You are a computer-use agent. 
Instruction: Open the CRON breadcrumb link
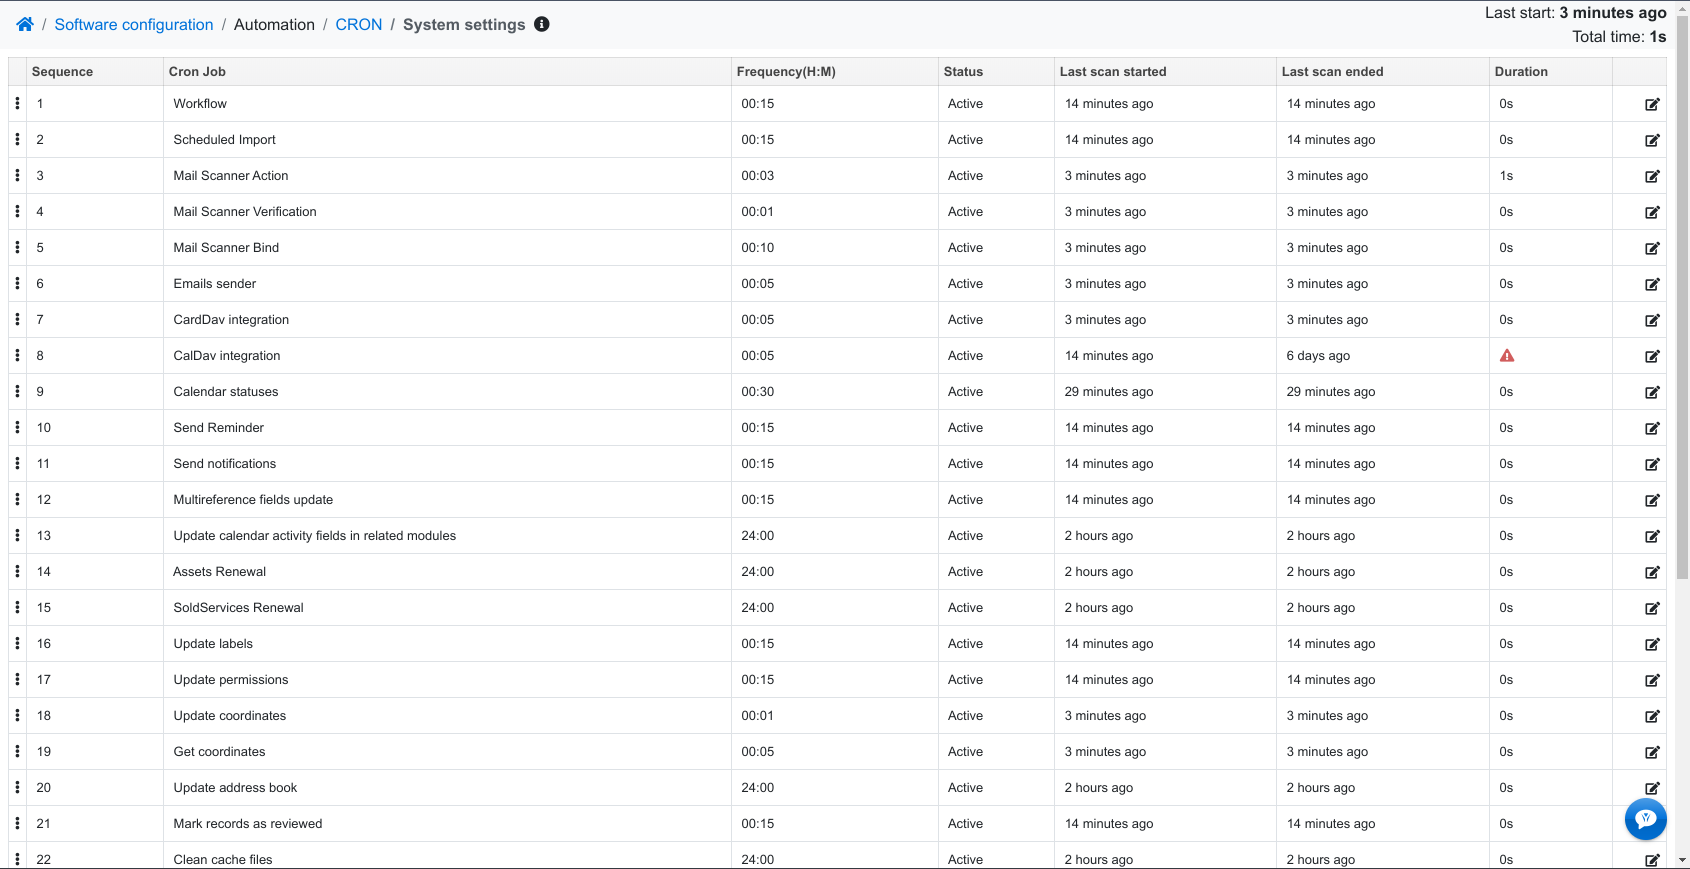coord(359,24)
